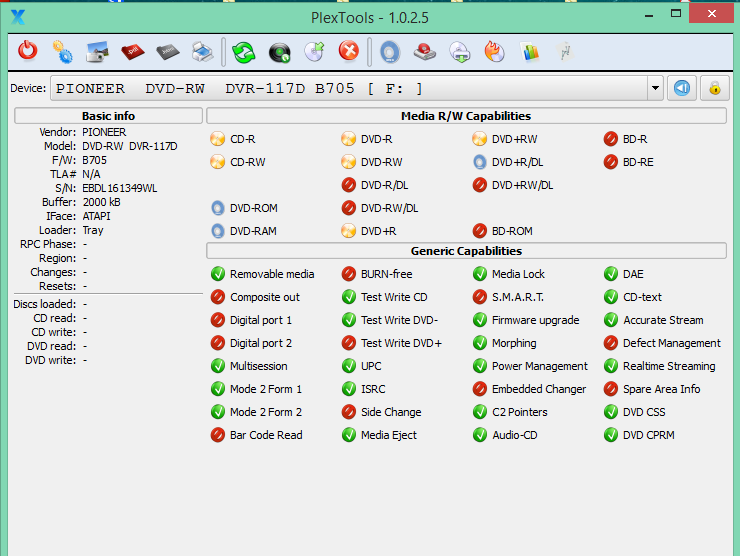Click the red X cancel icon
The width and height of the screenshot is (740, 556).
click(349, 51)
